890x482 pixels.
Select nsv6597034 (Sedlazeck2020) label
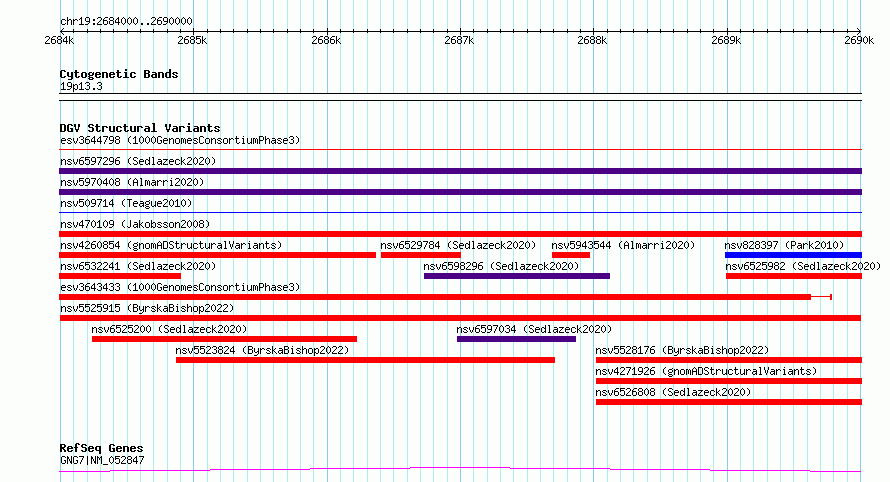point(534,329)
